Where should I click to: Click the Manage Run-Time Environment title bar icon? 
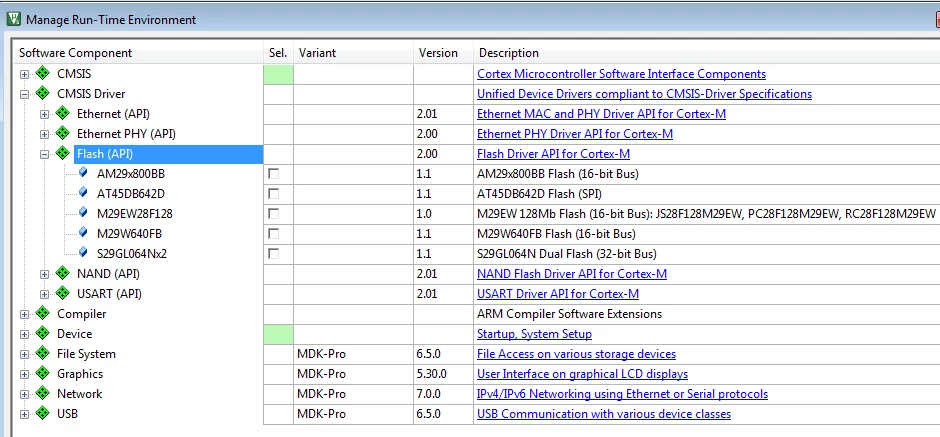[x=13, y=19]
